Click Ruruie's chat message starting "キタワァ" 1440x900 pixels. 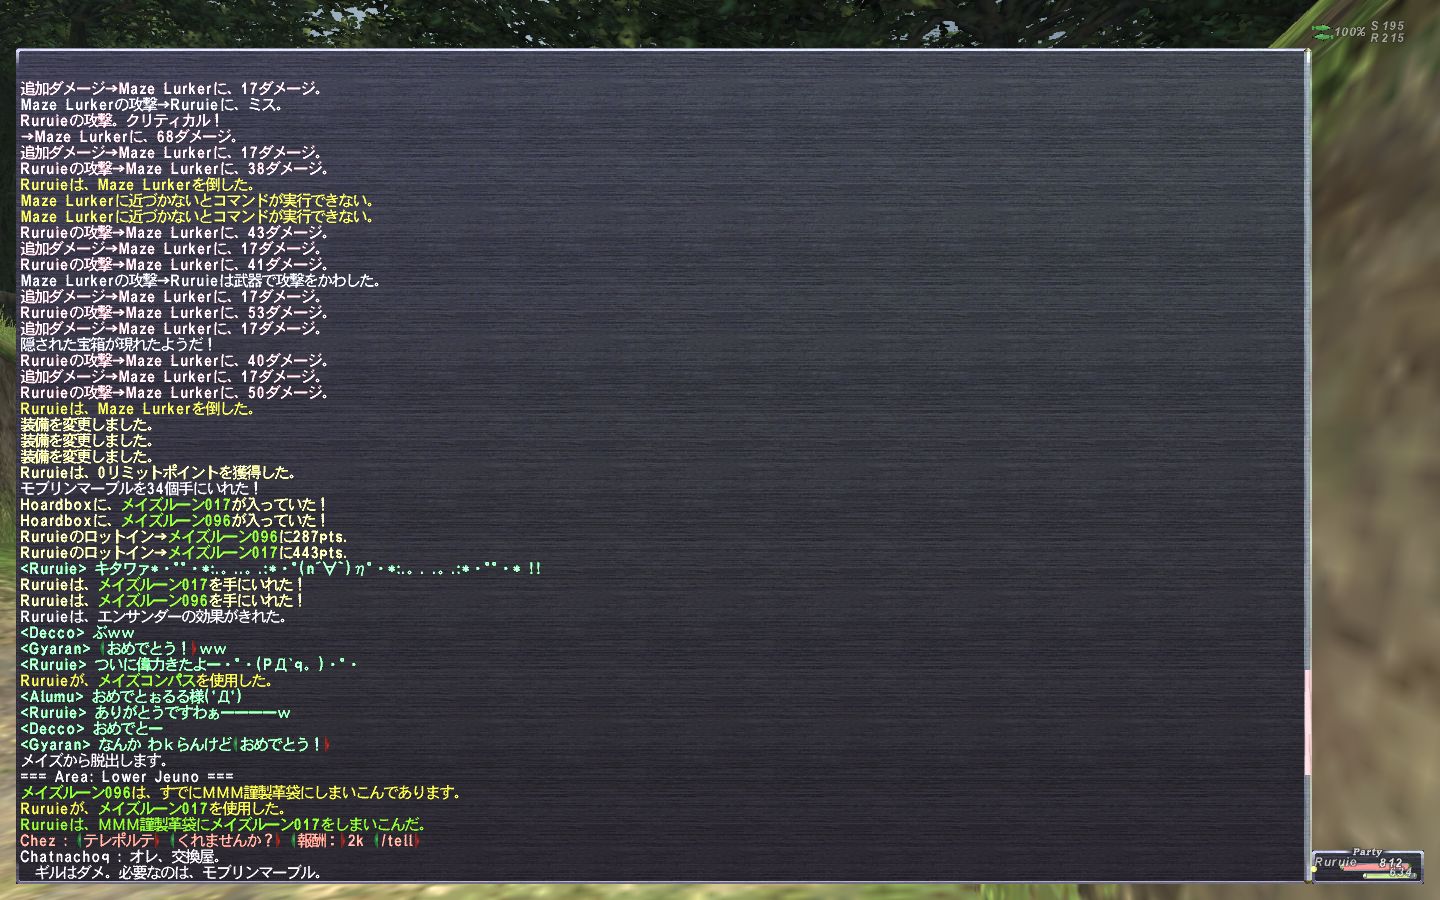click(281, 568)
